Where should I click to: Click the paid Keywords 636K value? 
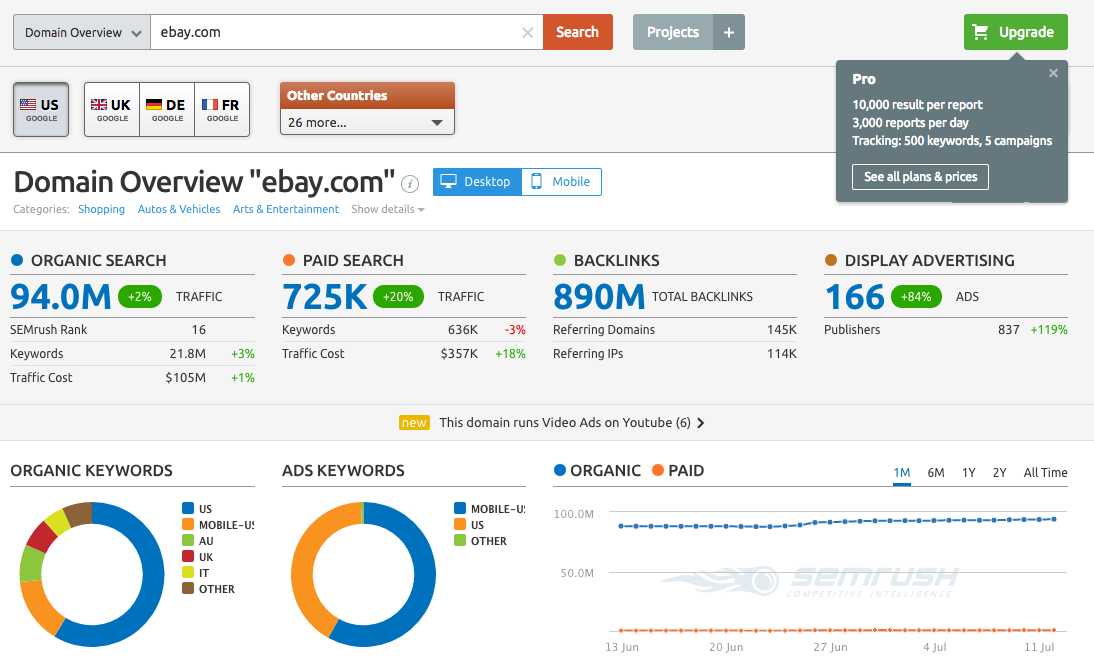pos(463,330)
